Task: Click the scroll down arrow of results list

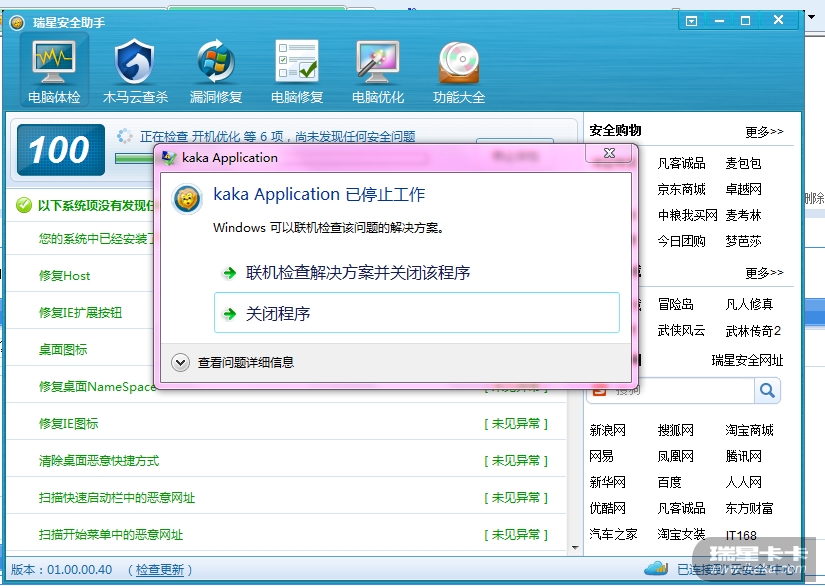Action: pyautogui.click(x=575, y=548)
